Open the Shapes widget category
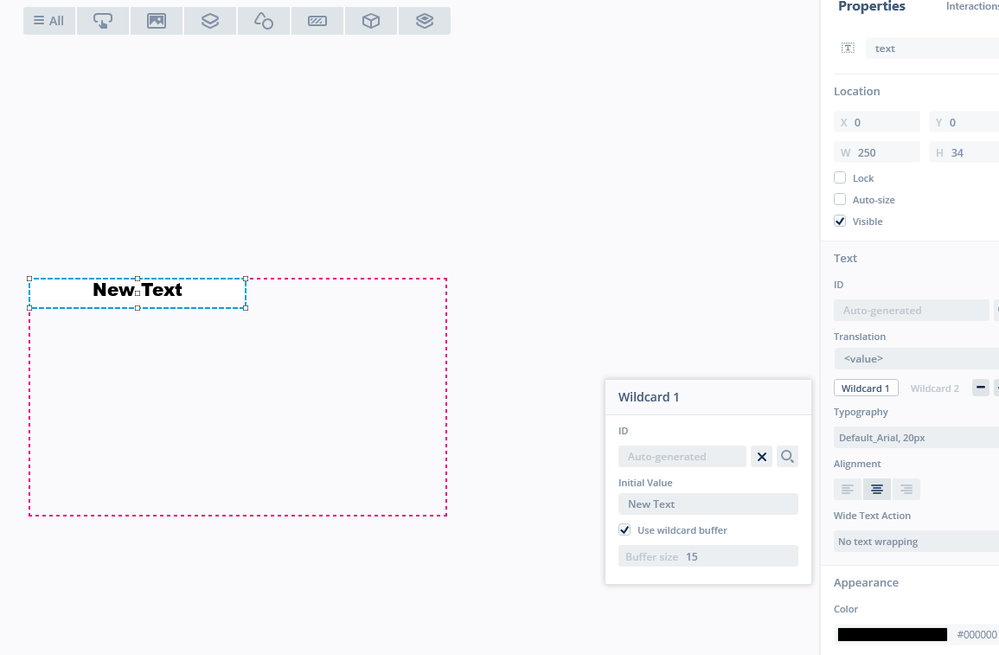The width and height of the screenshot is (999, 655). coord(264,21)
